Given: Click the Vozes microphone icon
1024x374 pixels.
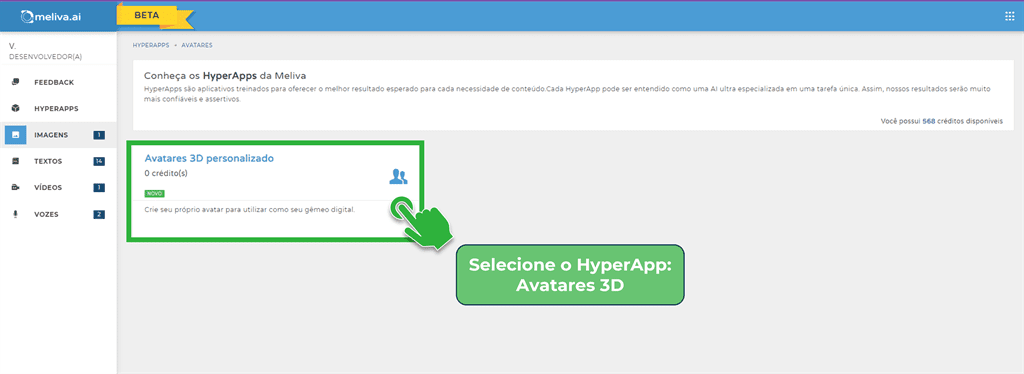Looking at the screenshot, I should [16, 214].
